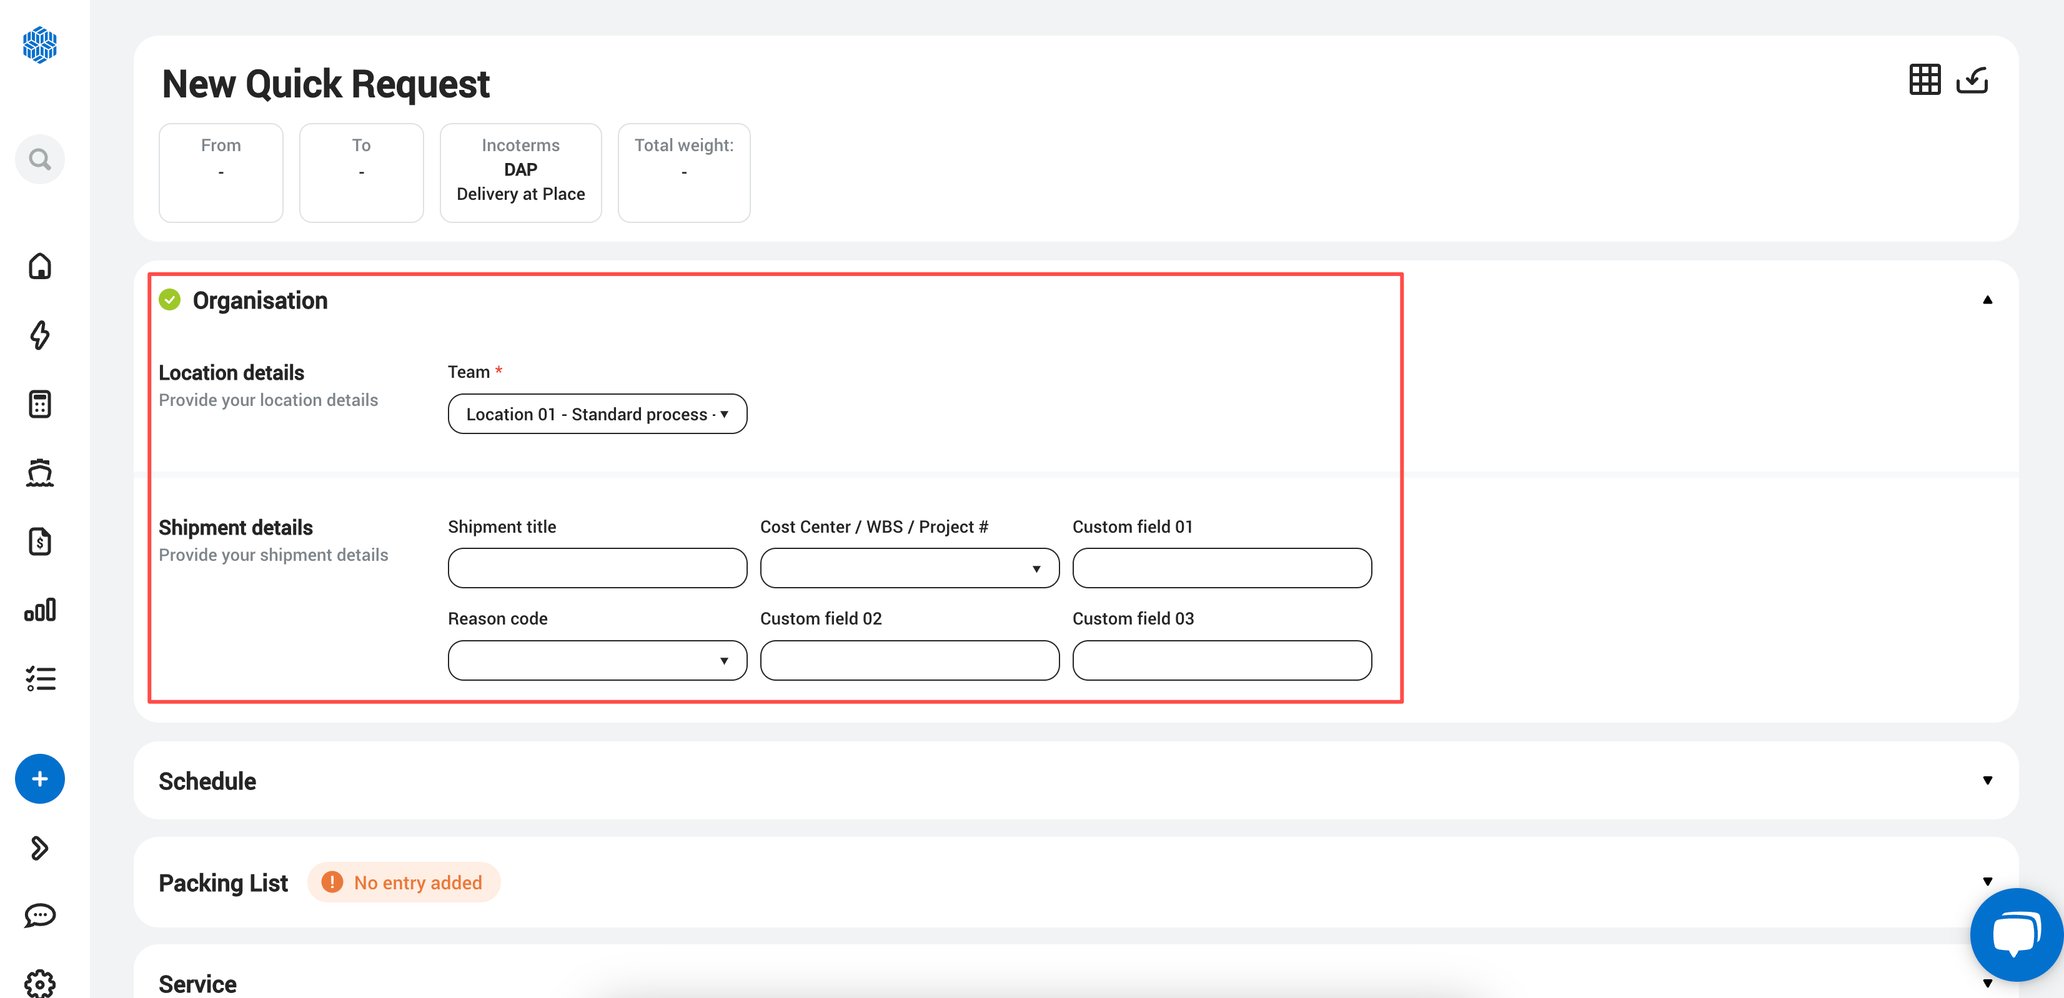Open the search magnifier in the sidebar
Viewport: 2064px width, 998px height.
pyautogui.click(x=39, y=158)
